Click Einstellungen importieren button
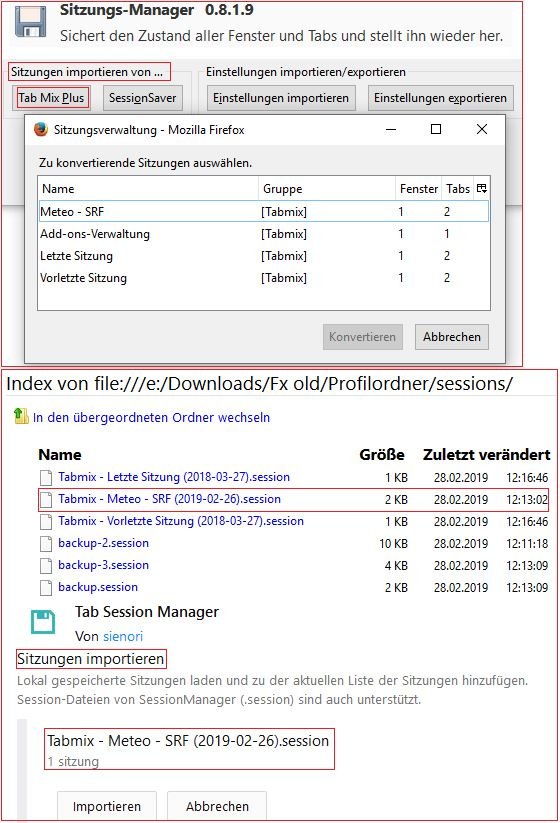 click(x=281, y=98)
